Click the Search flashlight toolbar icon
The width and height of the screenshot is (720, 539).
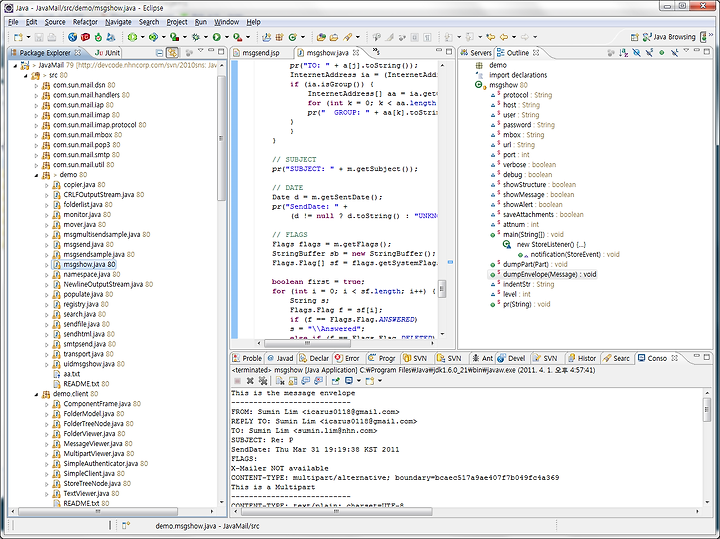pos(348,37)
